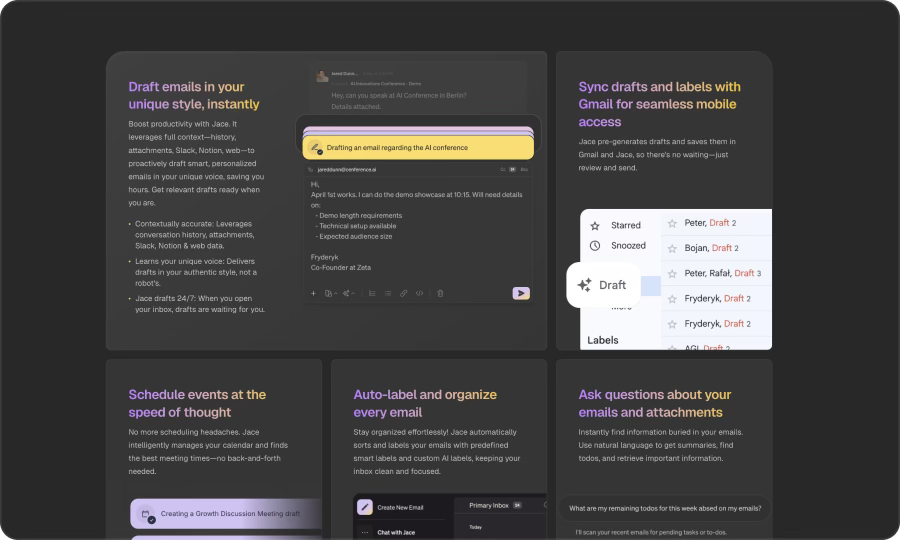The height and width of the screenshot is (540, 900).
Task: Click the Today heading in the inbox preview
Action: point(475,527)
